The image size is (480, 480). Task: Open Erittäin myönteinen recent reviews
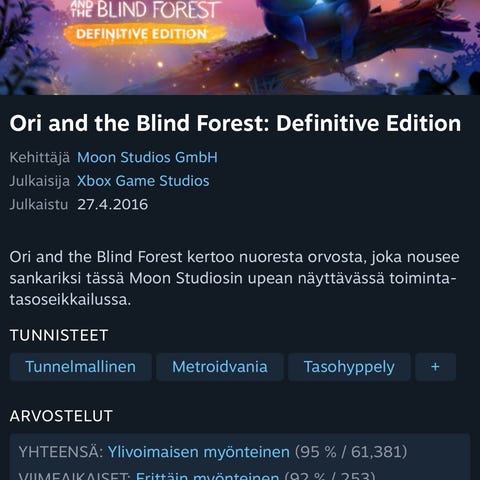tap(207, 475)
